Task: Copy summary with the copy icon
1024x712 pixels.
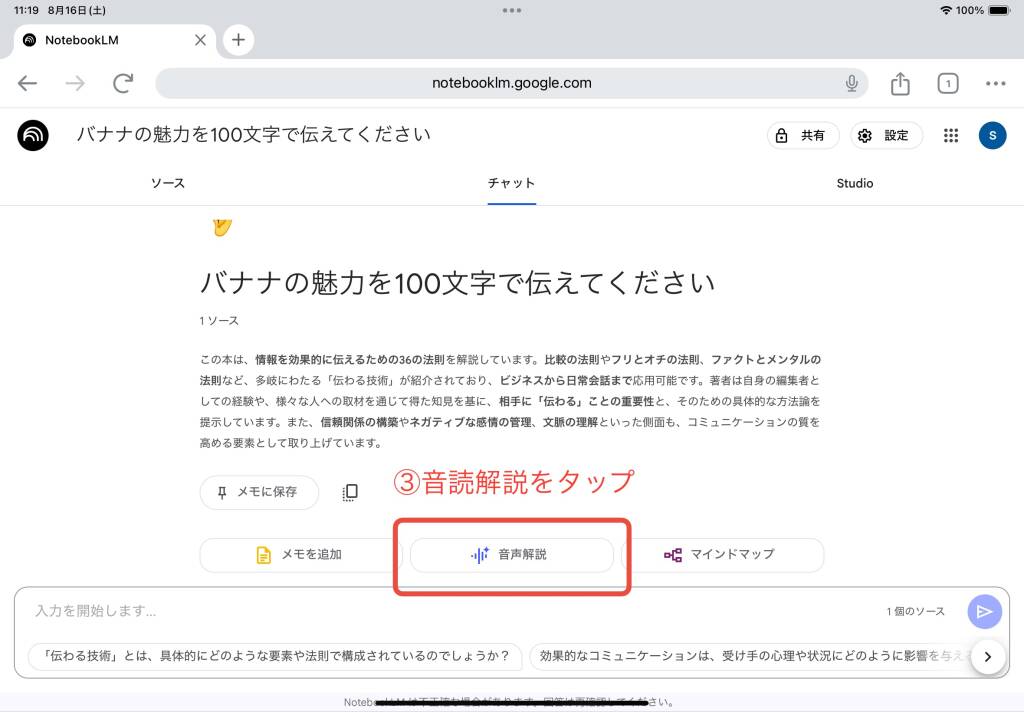Action: 350,492
